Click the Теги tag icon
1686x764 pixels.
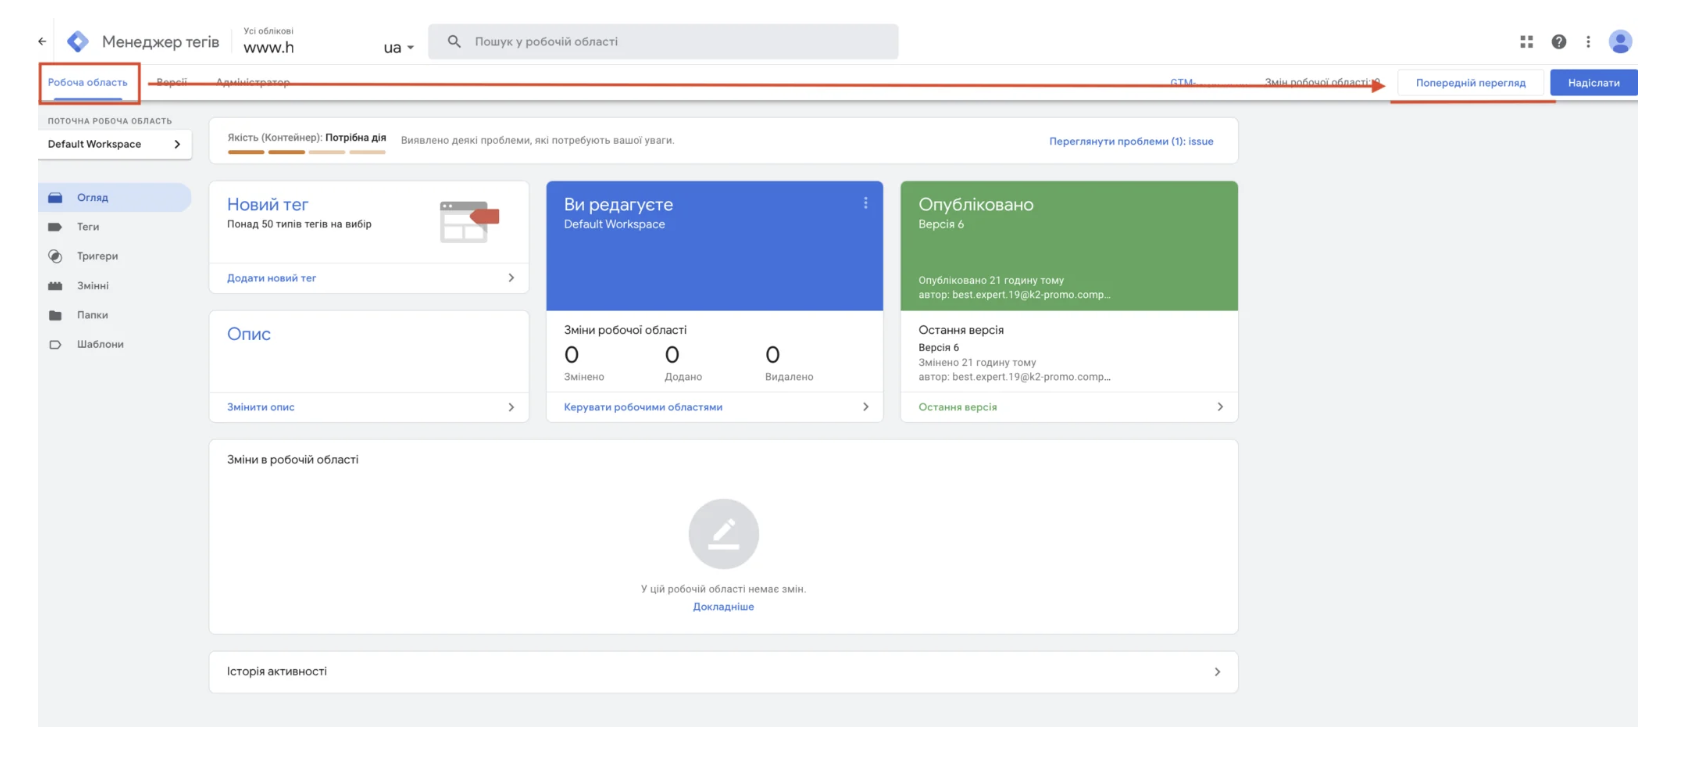click(55, 227)
